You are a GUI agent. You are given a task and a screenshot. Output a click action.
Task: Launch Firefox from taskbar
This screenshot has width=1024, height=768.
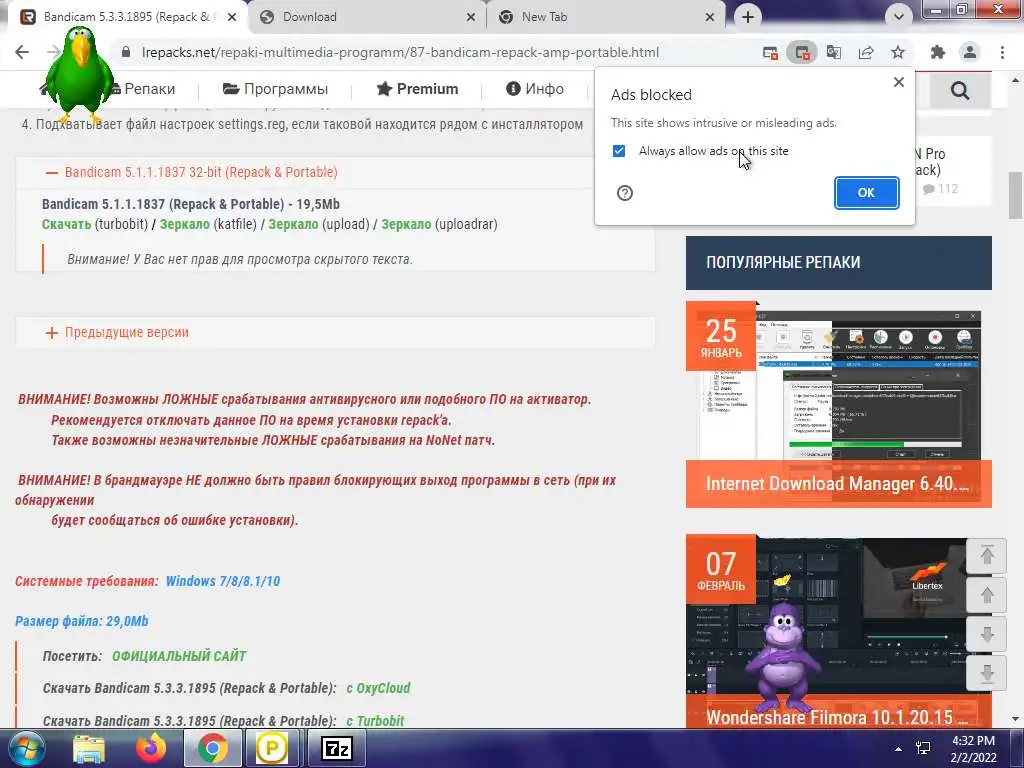coord(151,748)
